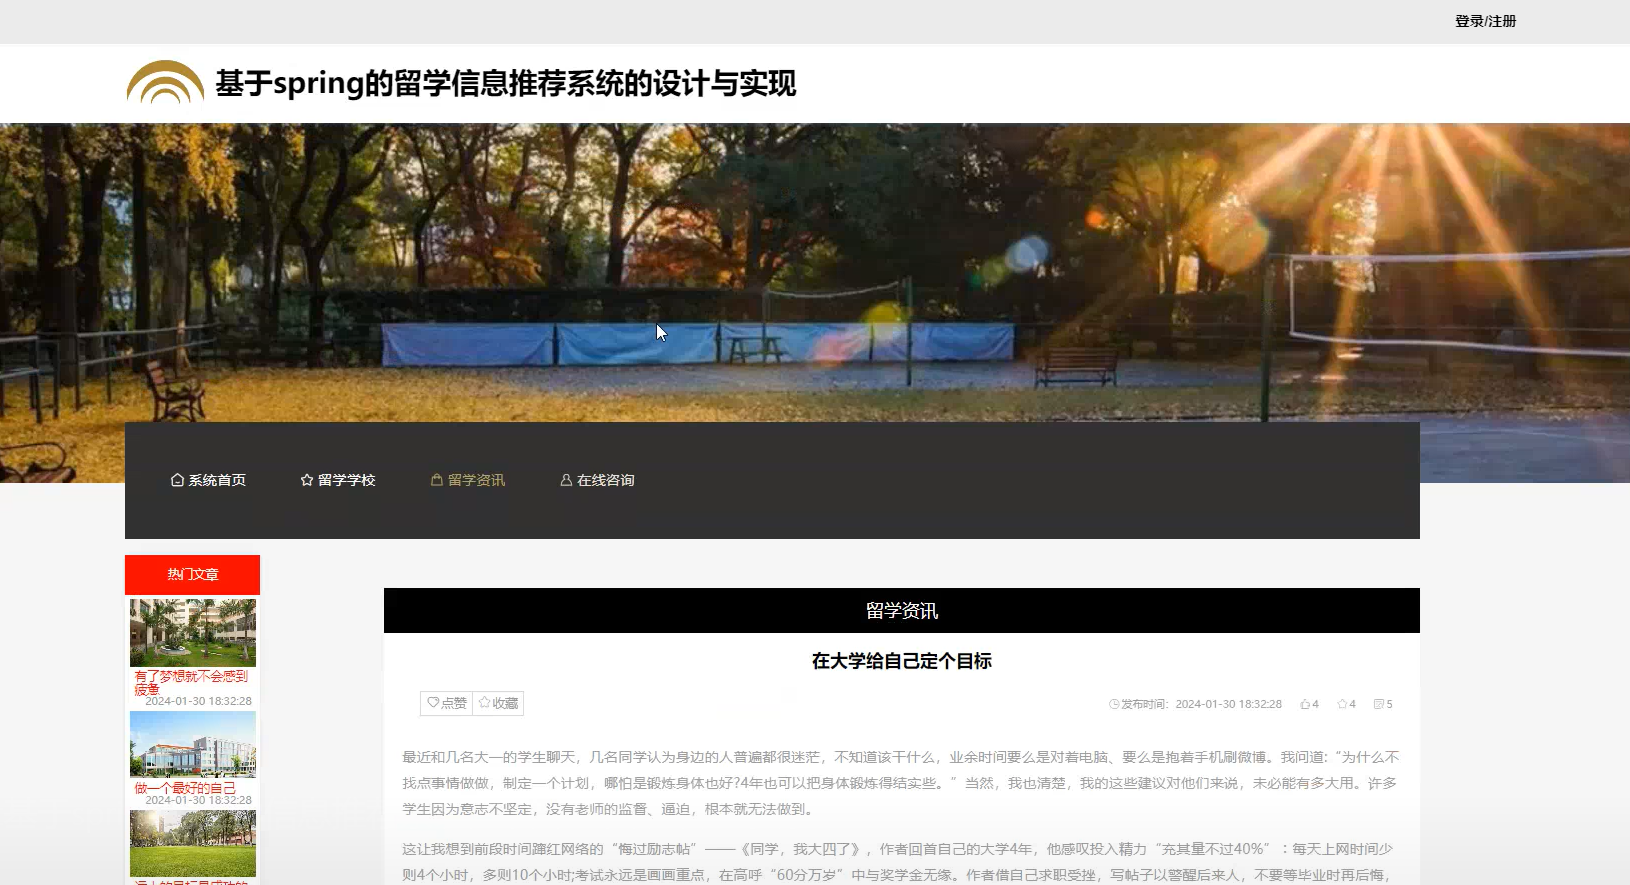Click the heart icon in 点赞 button
This screenshot has width=1630, height=885.
point(433,703)
